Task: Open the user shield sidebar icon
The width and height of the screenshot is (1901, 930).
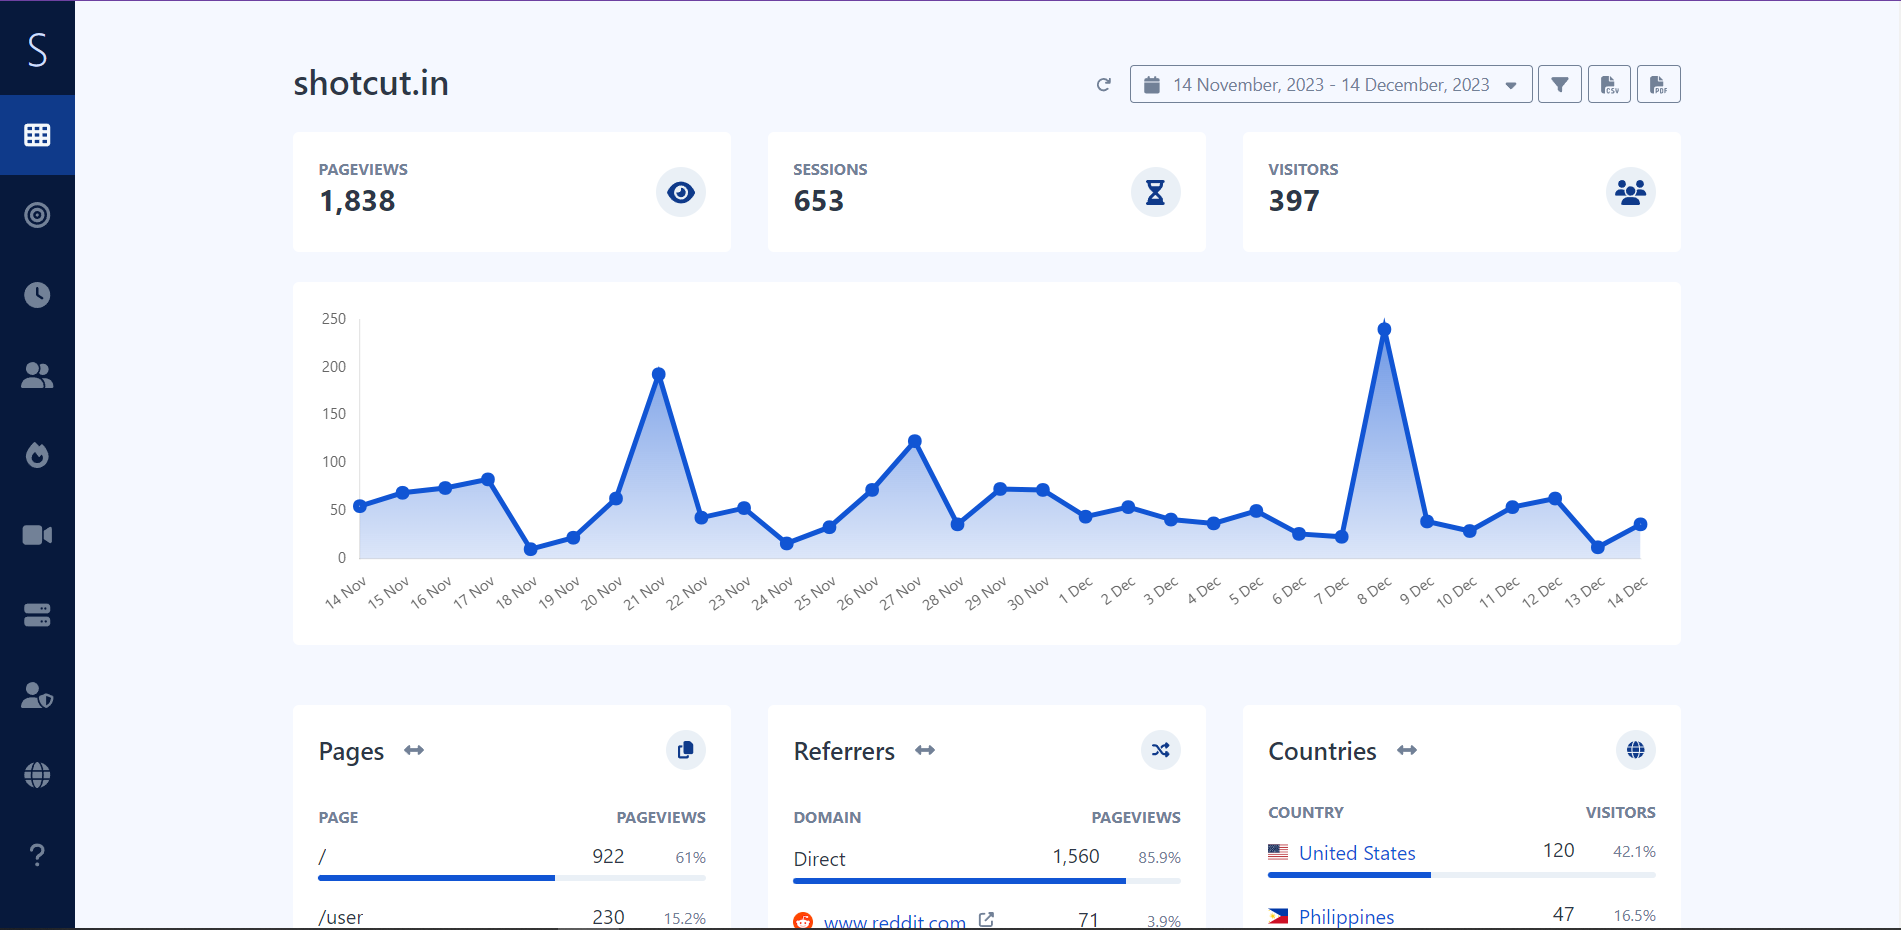Action: (37, 695)
